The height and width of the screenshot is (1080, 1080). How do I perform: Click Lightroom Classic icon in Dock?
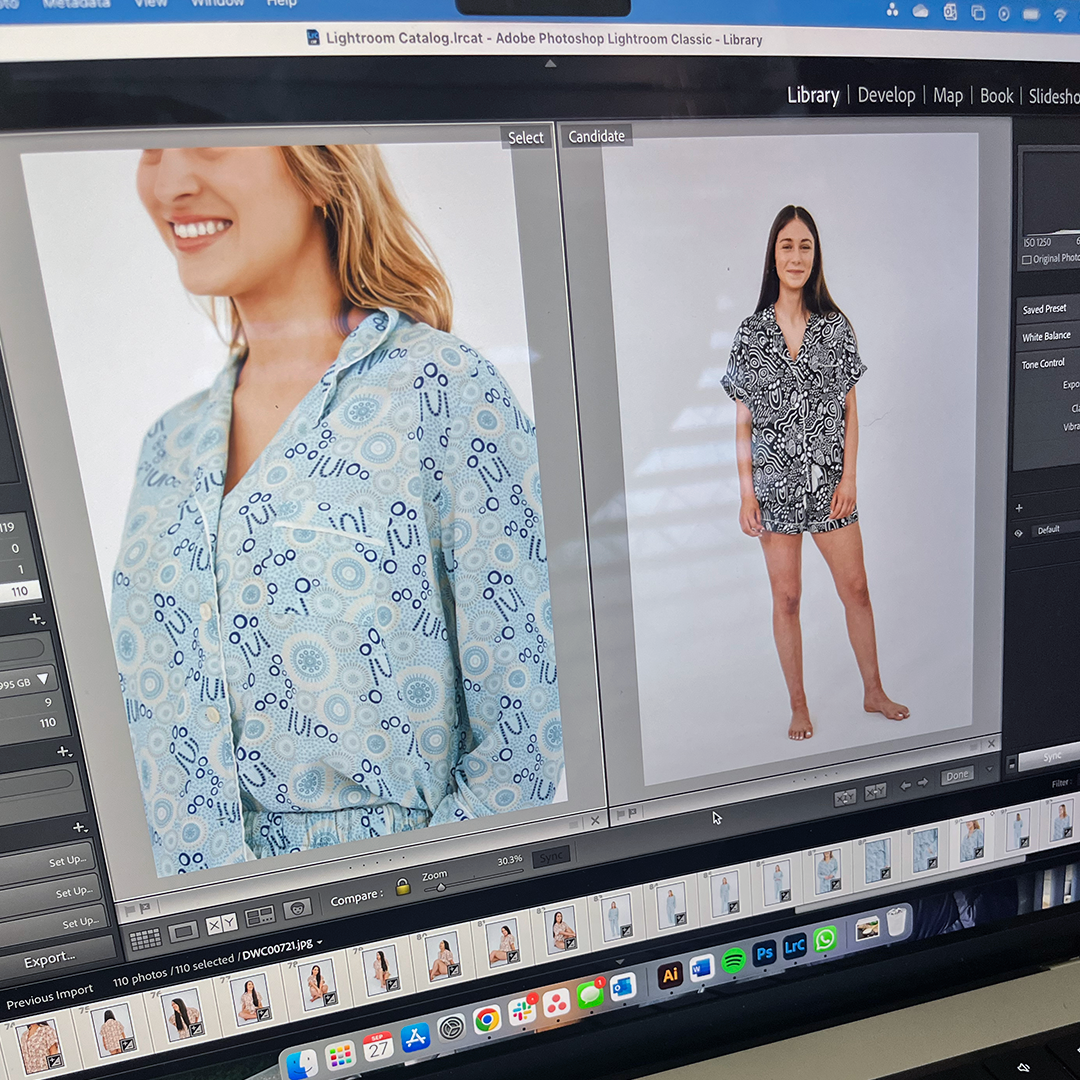(794, 946)
